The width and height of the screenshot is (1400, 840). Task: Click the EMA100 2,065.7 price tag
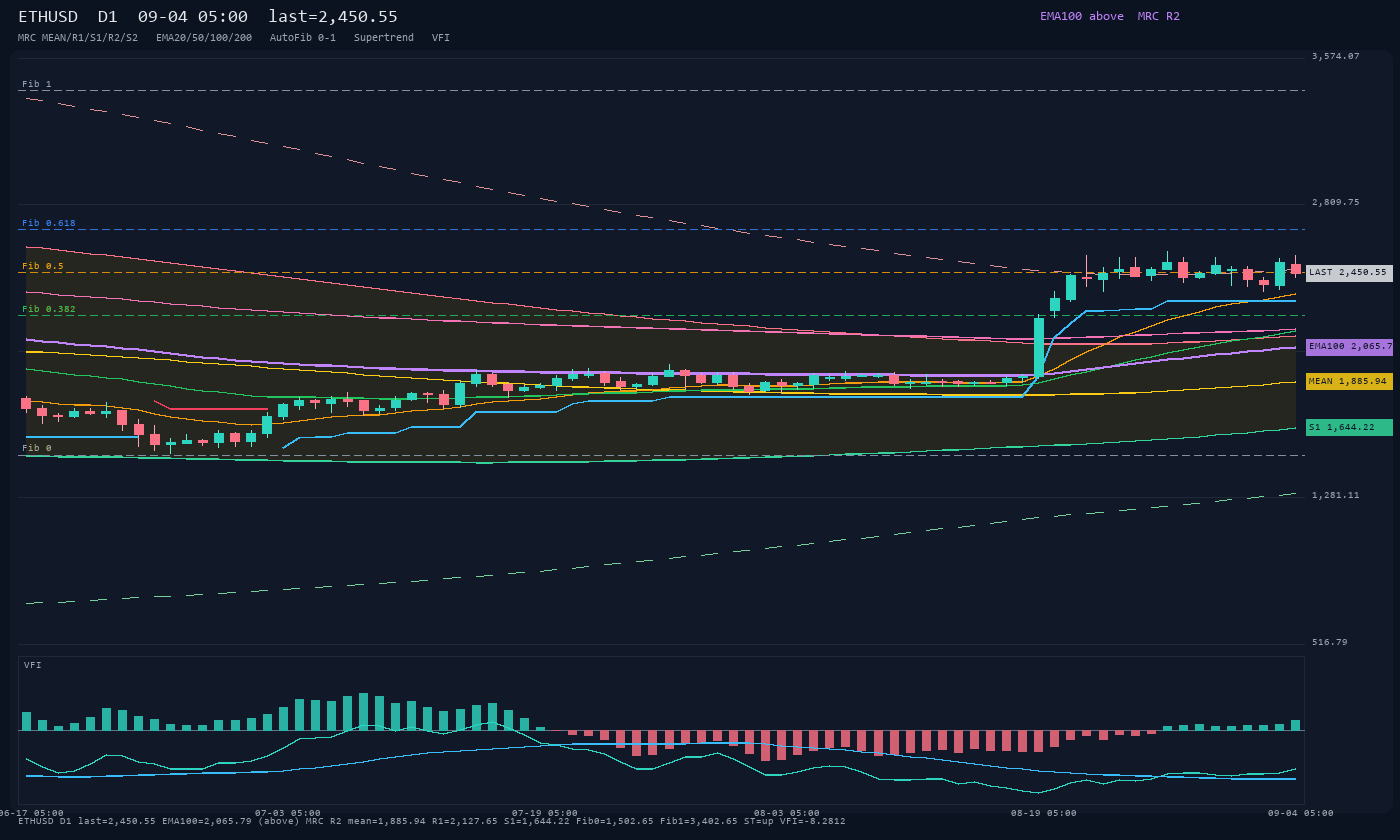click(x=1349, y=347)
